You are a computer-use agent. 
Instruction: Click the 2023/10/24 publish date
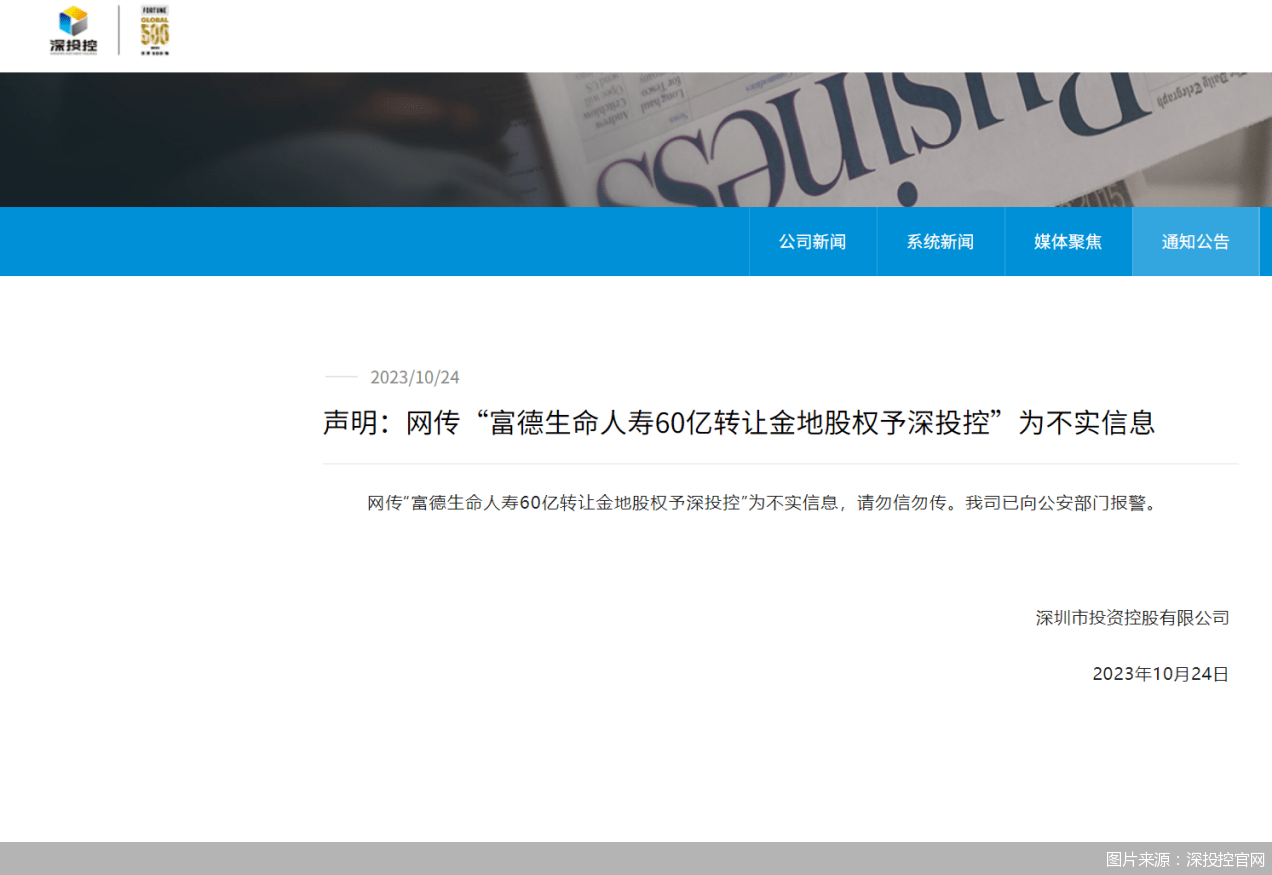coord(415,377)
